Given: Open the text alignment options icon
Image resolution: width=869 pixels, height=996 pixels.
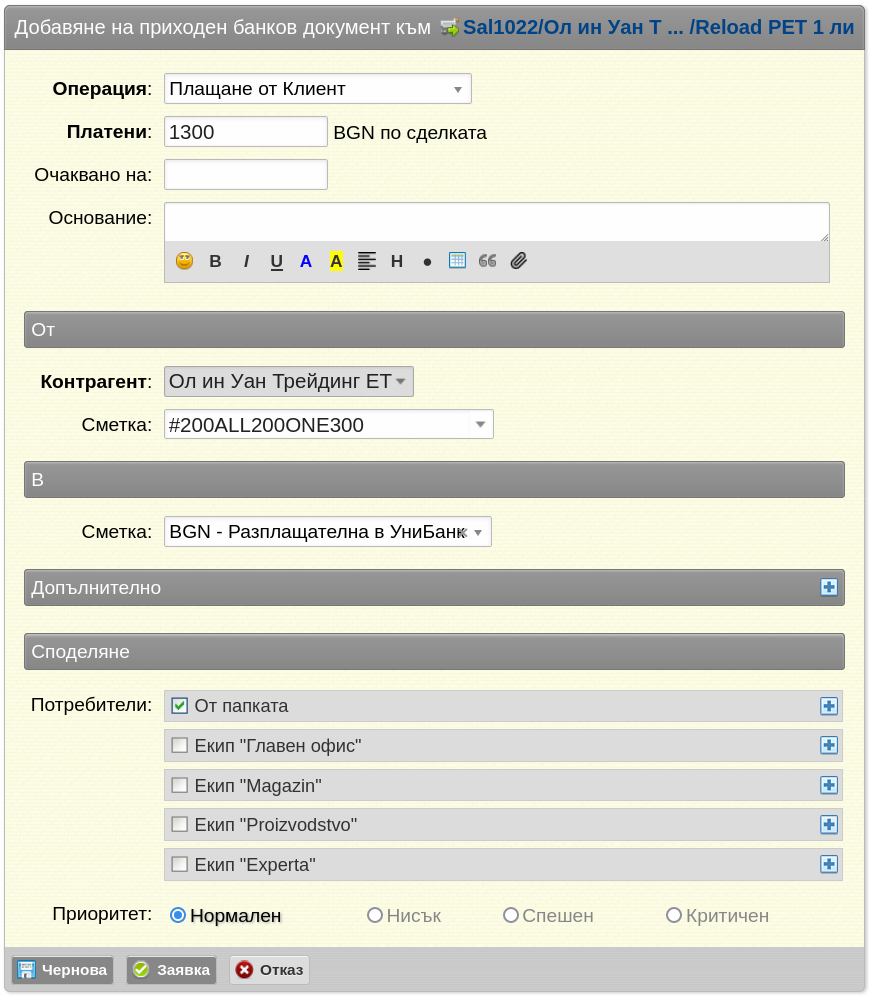Looking at the screenshot, I should point(367,261).
